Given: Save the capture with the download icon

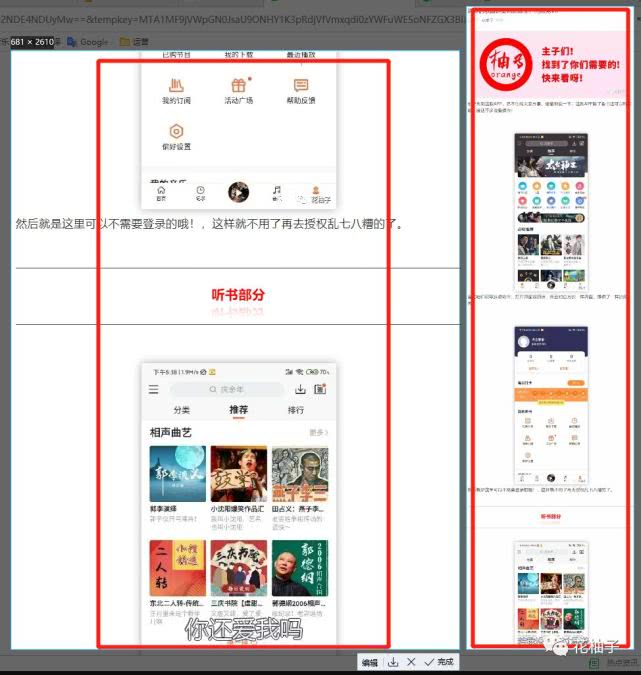Looking at the screenshot, I should point(393,663).
